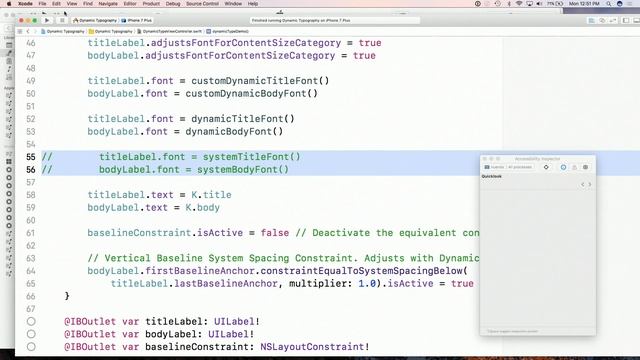Choose the target host in Accessibility Inspector
640x360 pixels.
[494, 167]
